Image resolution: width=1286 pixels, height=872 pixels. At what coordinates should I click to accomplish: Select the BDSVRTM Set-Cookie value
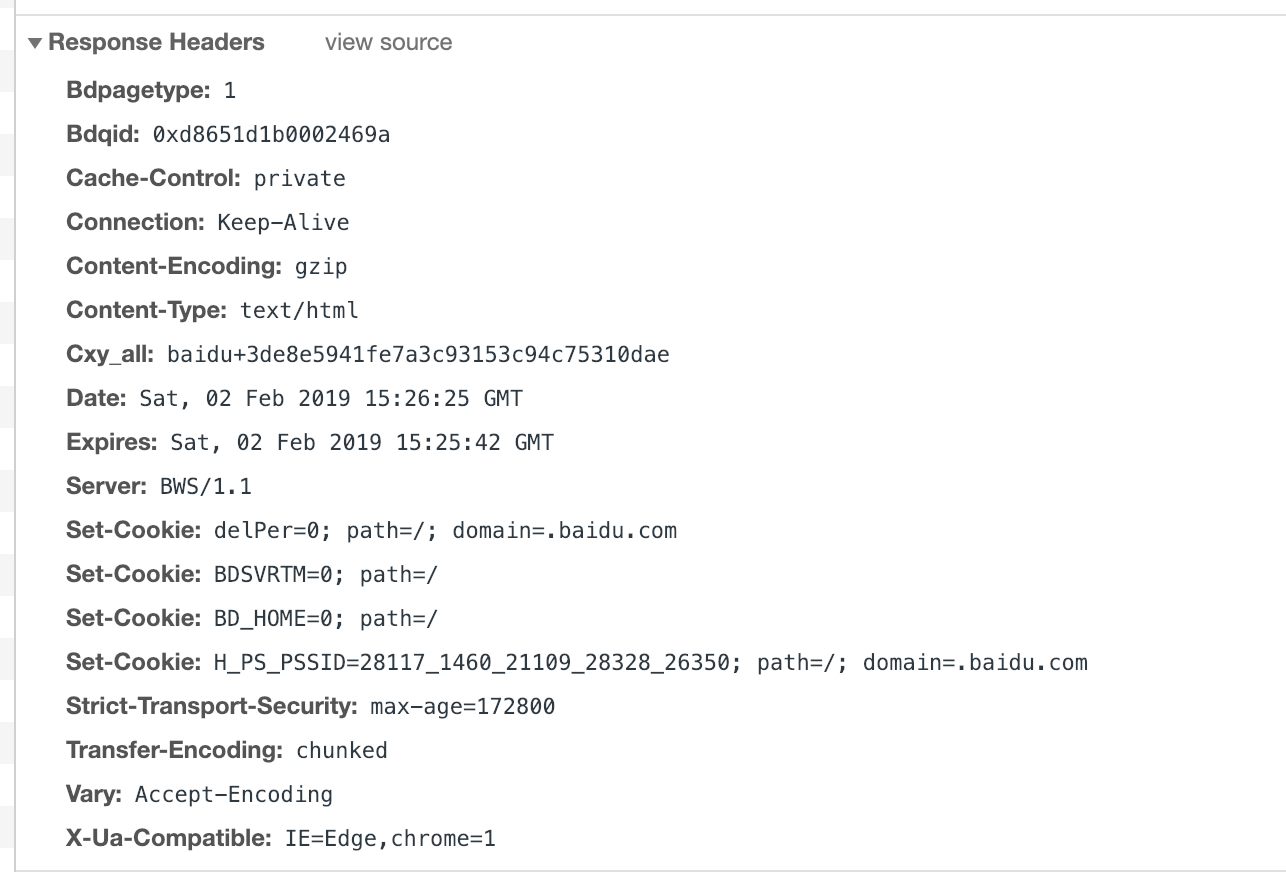point(326,574)
